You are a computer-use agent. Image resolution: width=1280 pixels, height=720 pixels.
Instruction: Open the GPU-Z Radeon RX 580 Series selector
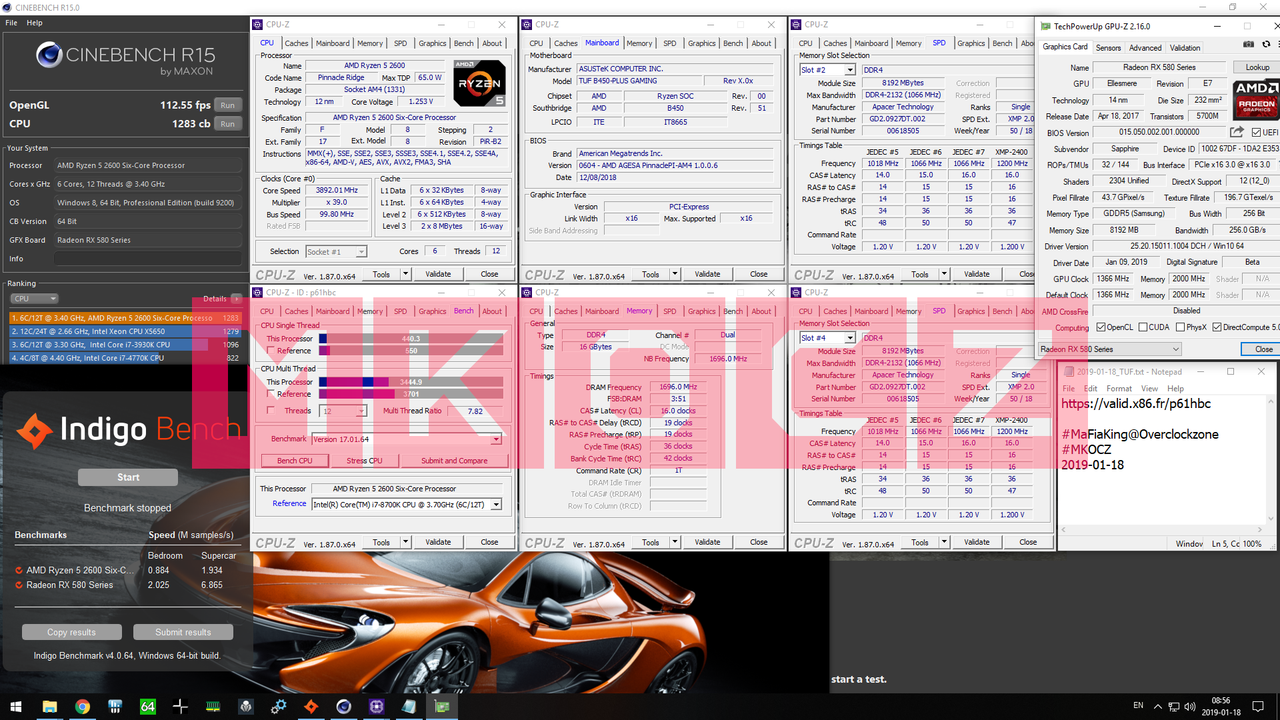pos(1110,349)
